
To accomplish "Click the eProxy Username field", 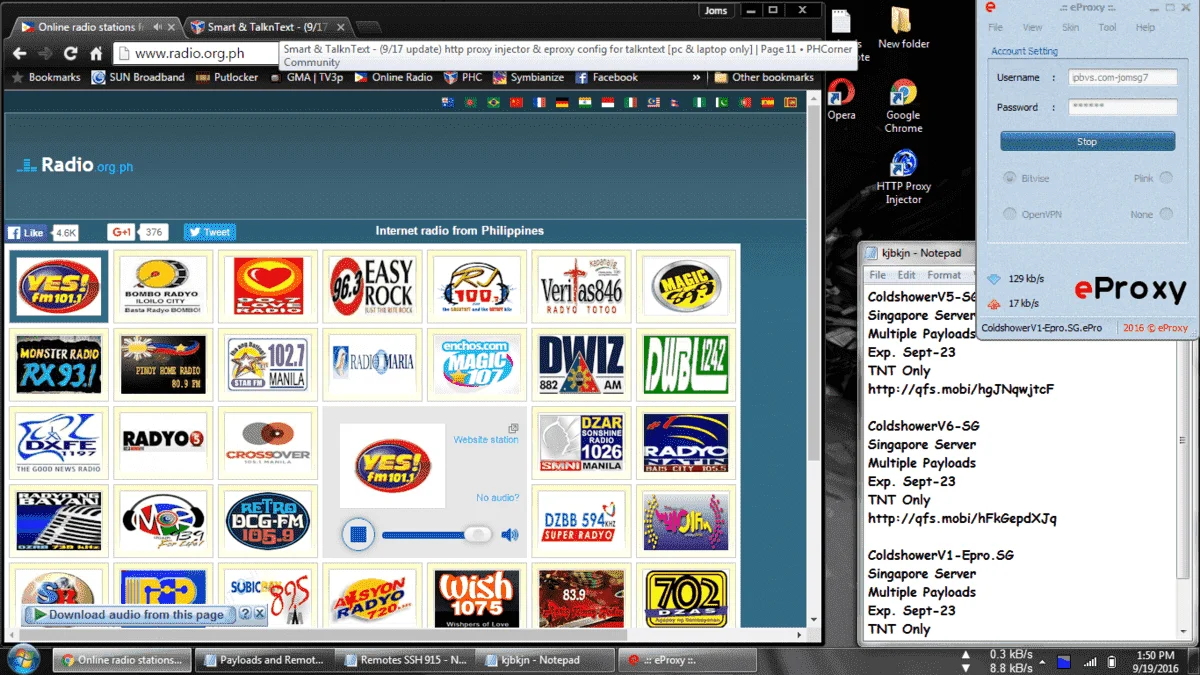I will [1122, 77].
